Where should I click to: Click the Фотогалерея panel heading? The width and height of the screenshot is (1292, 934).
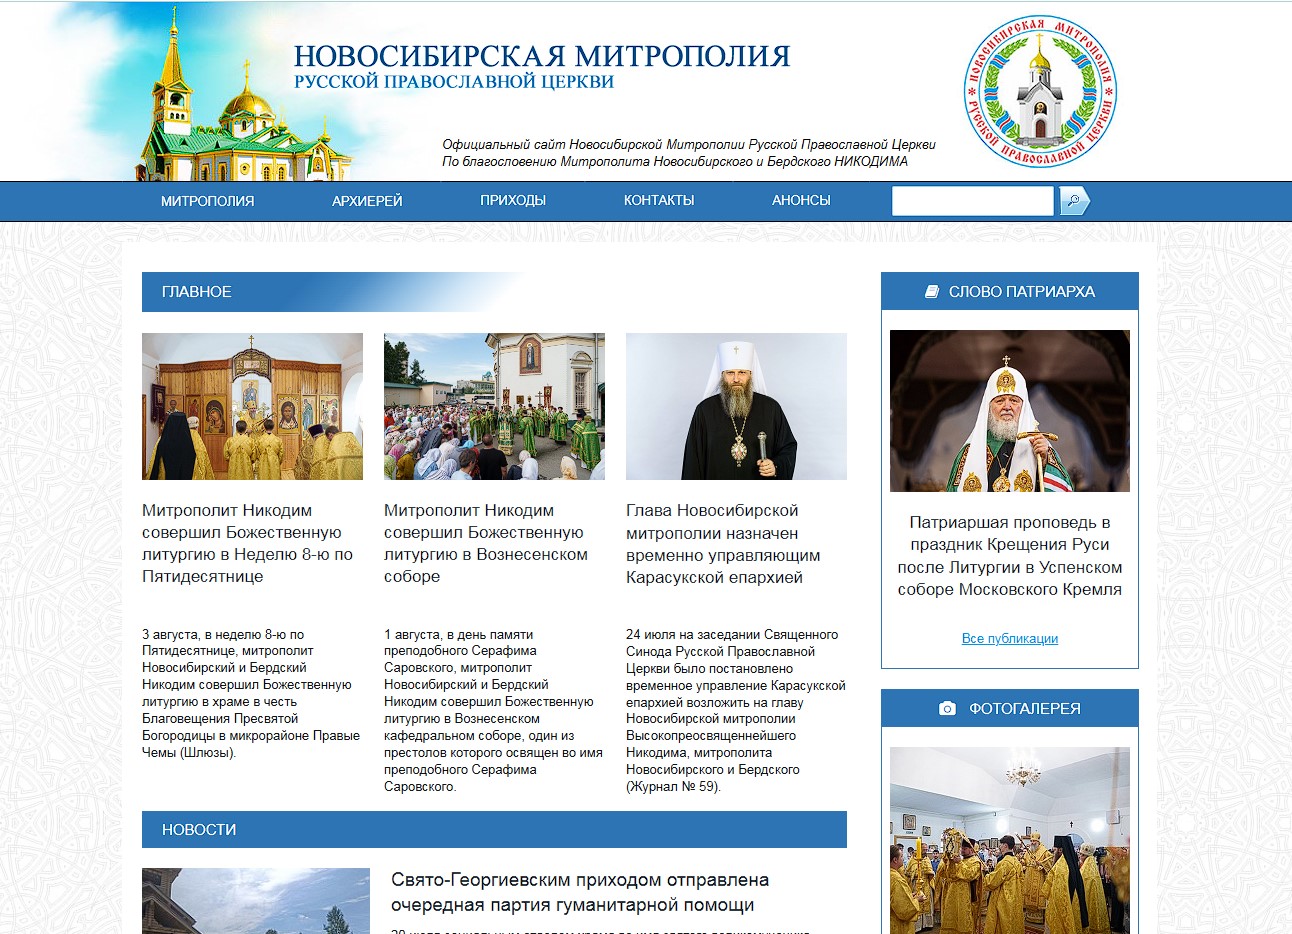coord(1010,708)
